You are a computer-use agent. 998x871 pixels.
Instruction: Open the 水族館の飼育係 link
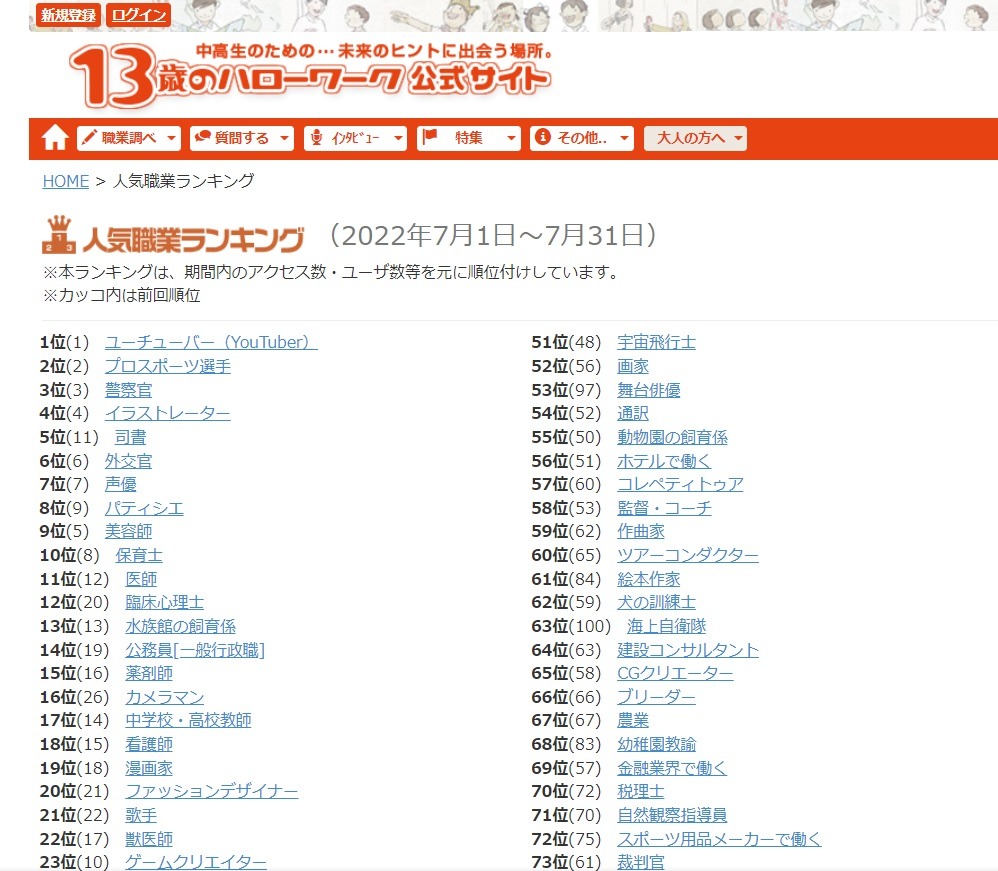[x=181, y=627]
